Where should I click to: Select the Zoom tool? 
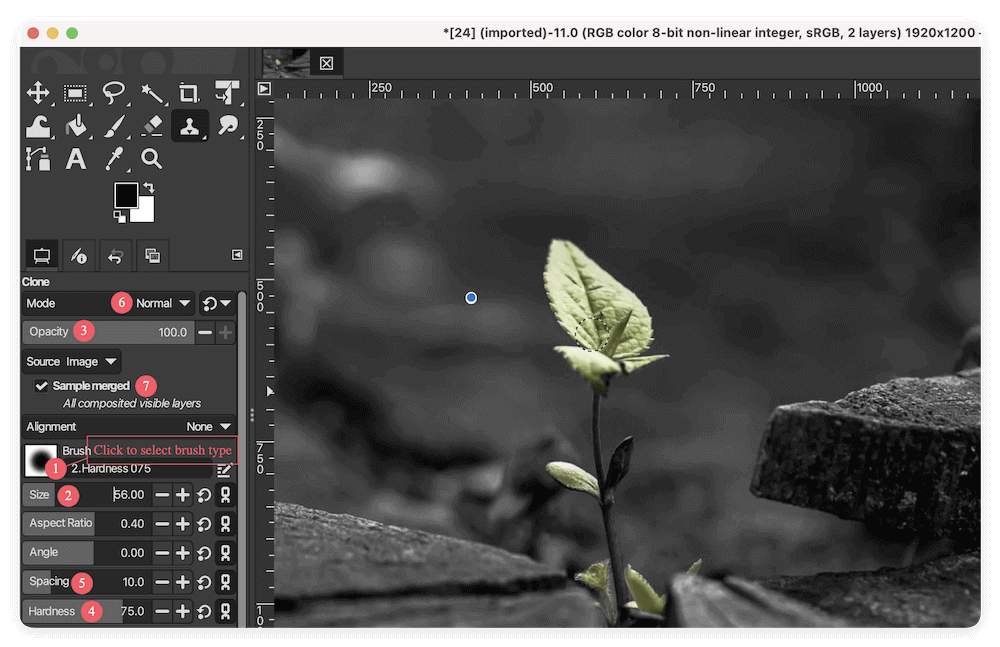click(152, 158)
